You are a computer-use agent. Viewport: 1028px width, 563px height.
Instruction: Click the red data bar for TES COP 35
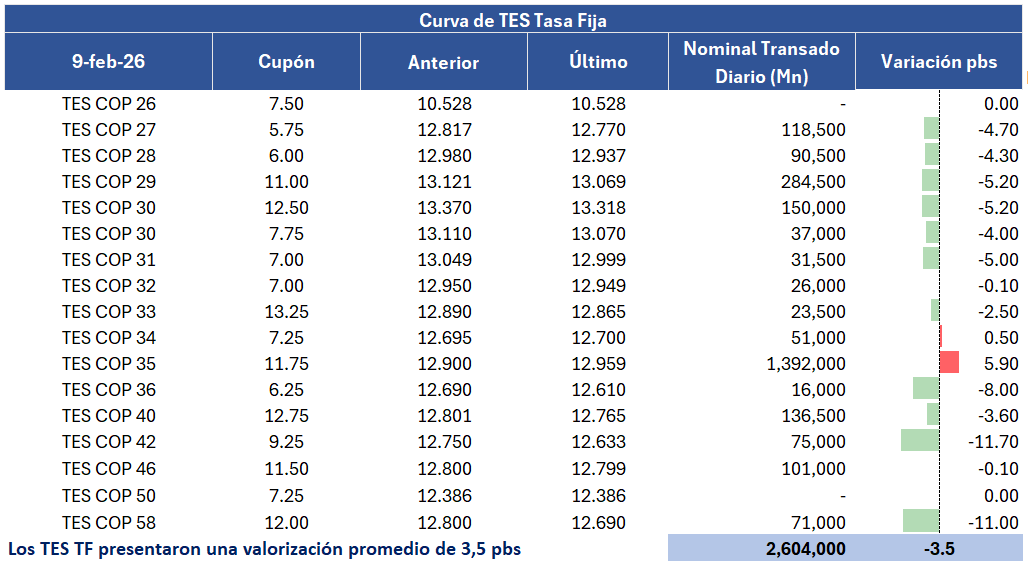click(x=949, y=363)
